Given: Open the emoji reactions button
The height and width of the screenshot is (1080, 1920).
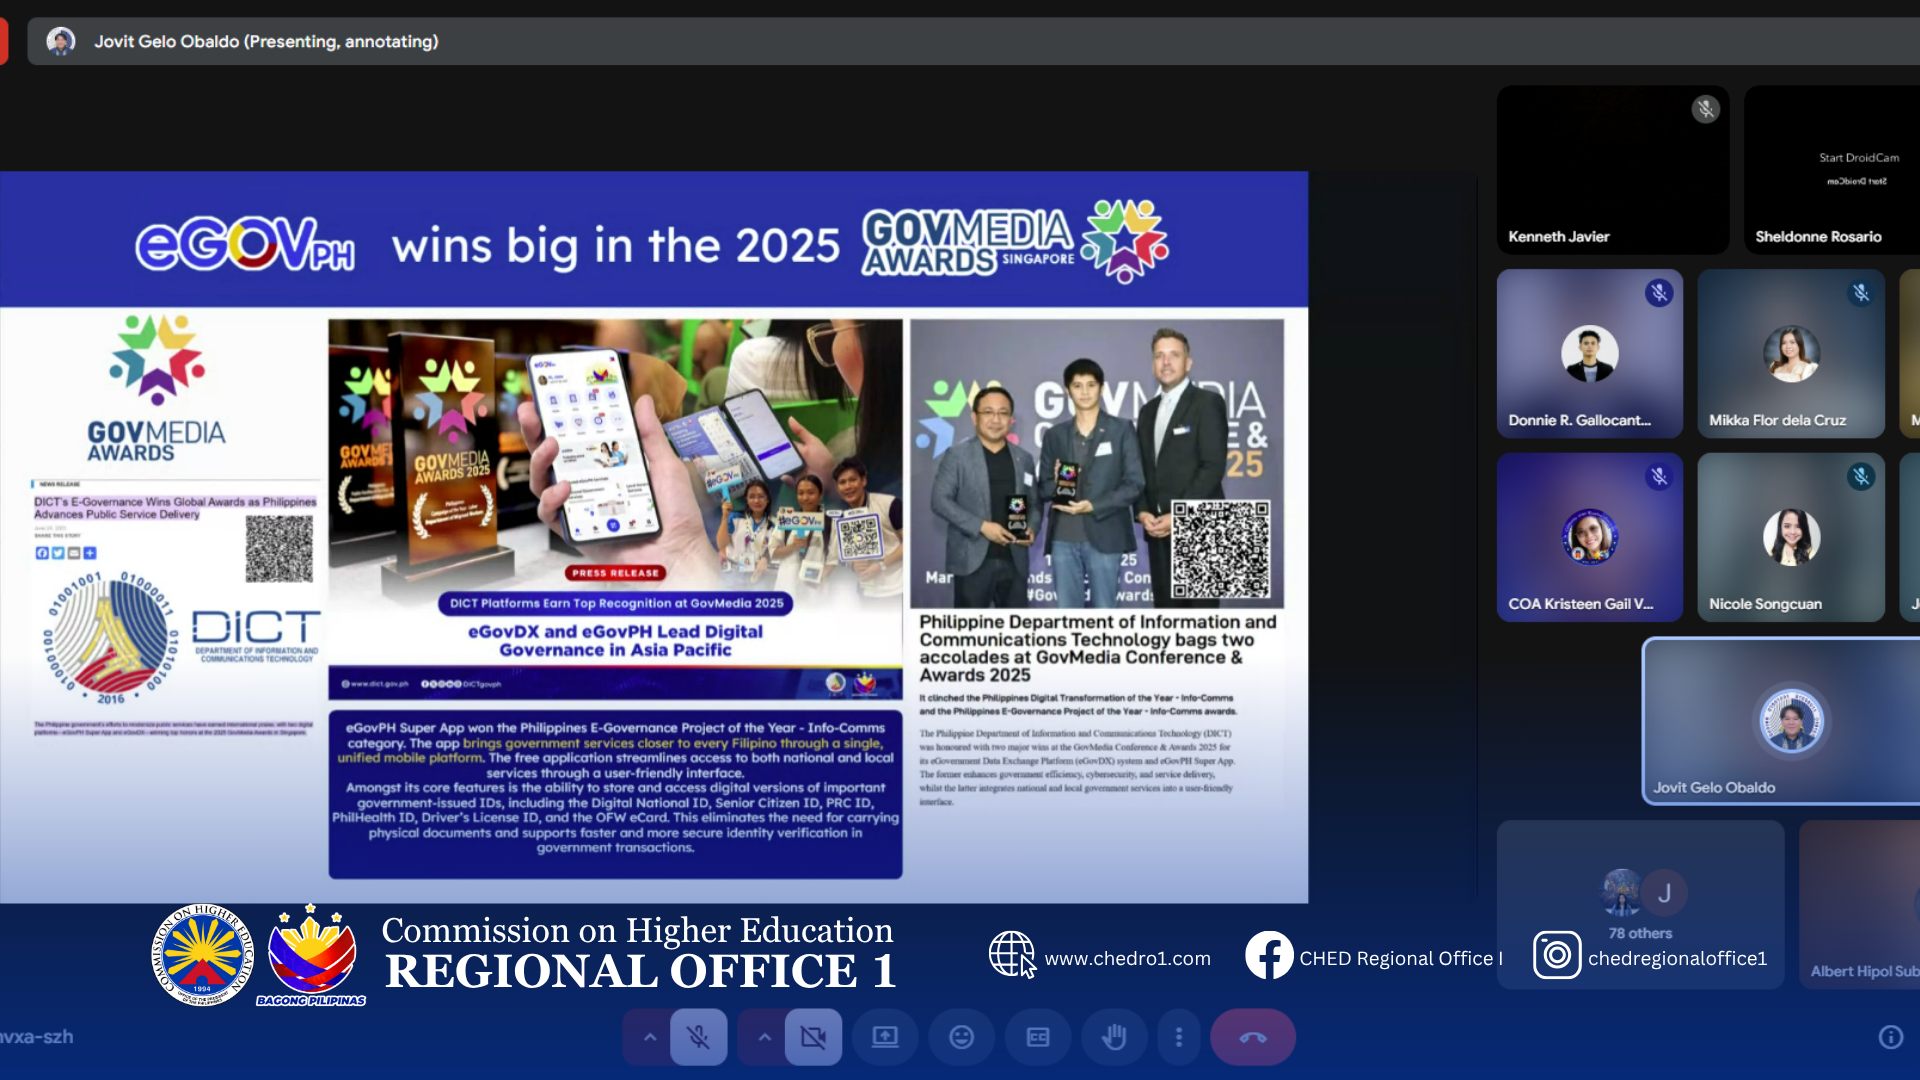Looking at the screenshot, I should tap(961, 1037).
